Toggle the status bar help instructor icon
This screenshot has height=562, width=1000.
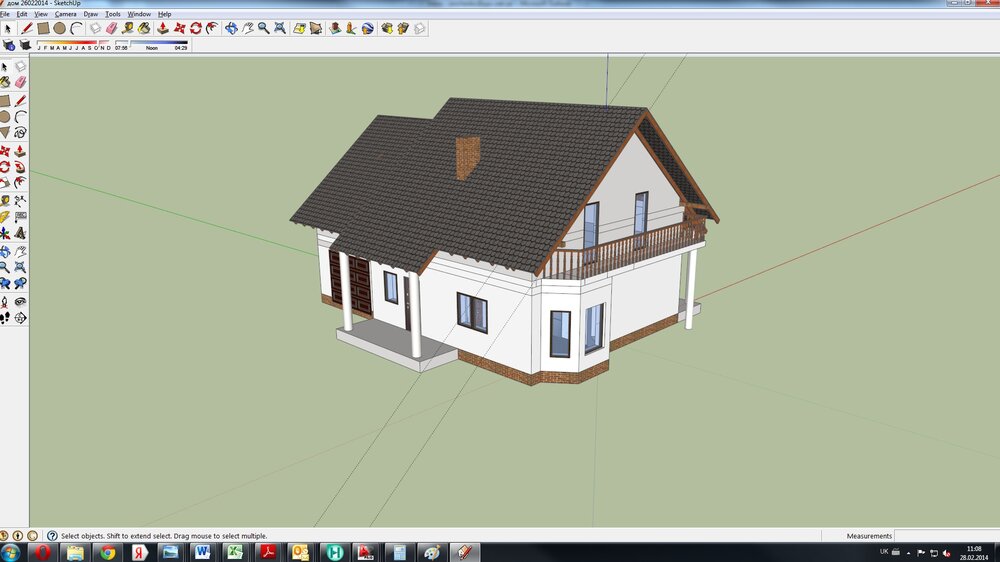[x=52, y=536]
